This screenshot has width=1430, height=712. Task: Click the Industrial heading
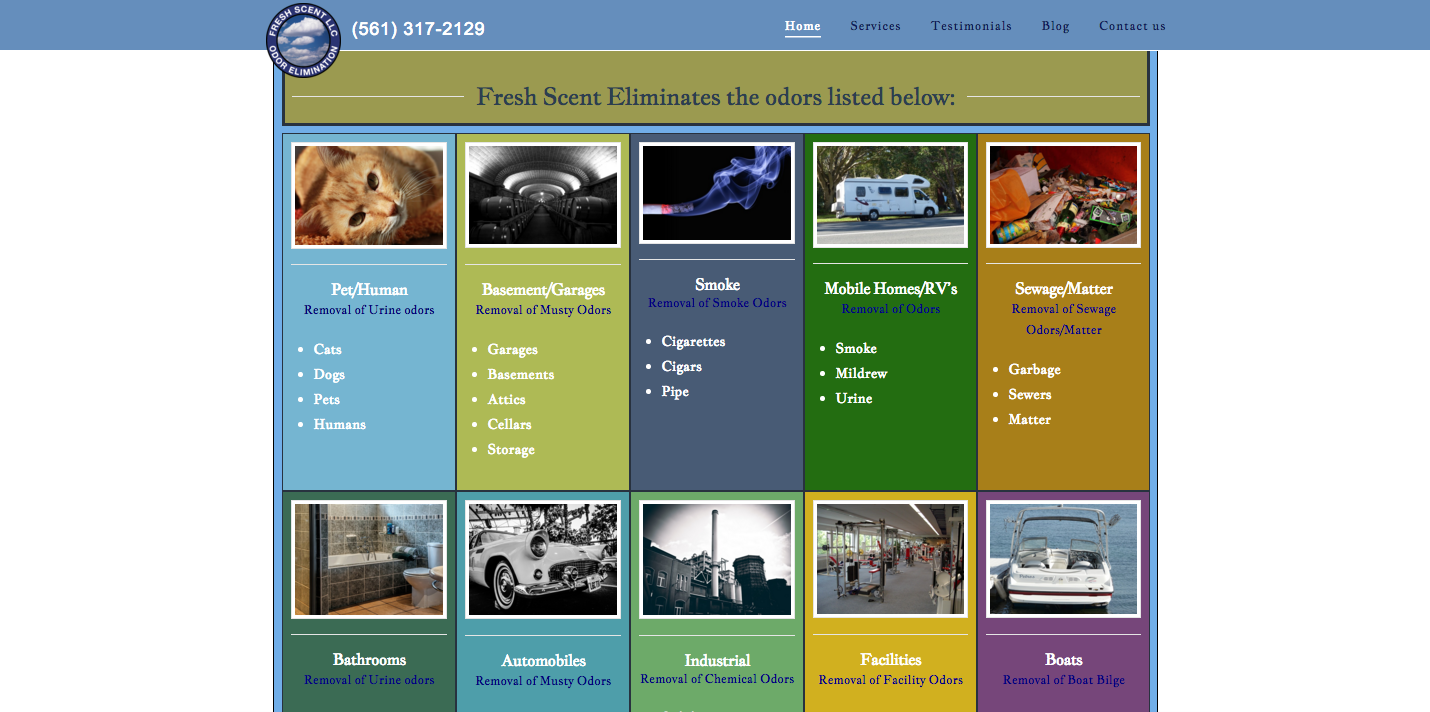pyautogui.click(x=717, y=661)
